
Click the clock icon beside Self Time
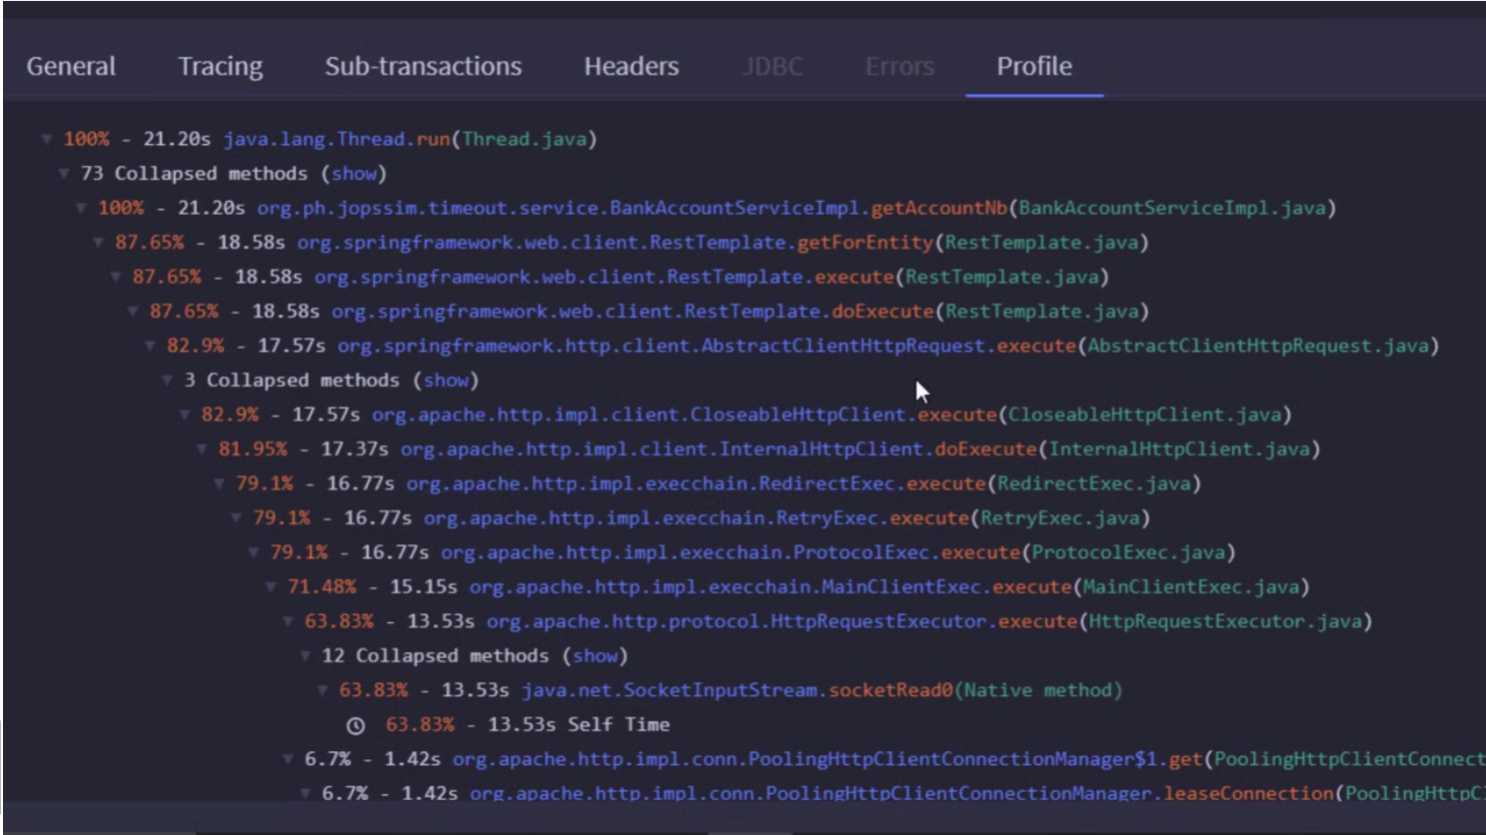point(355,725)
